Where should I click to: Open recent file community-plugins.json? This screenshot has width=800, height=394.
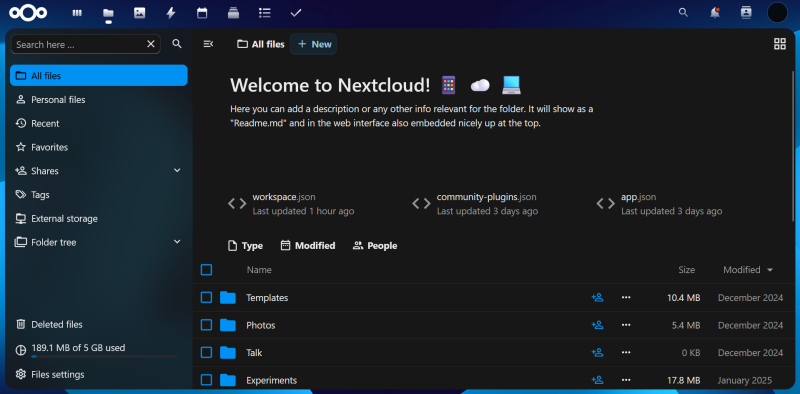coord(475,204)
